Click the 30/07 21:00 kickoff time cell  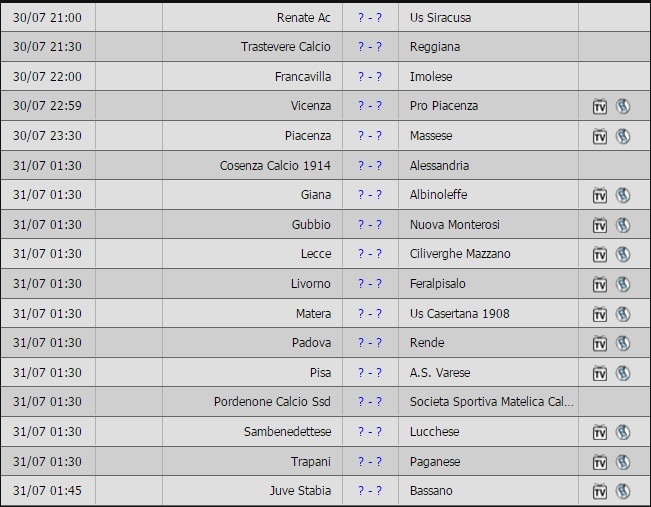[48, 18]
